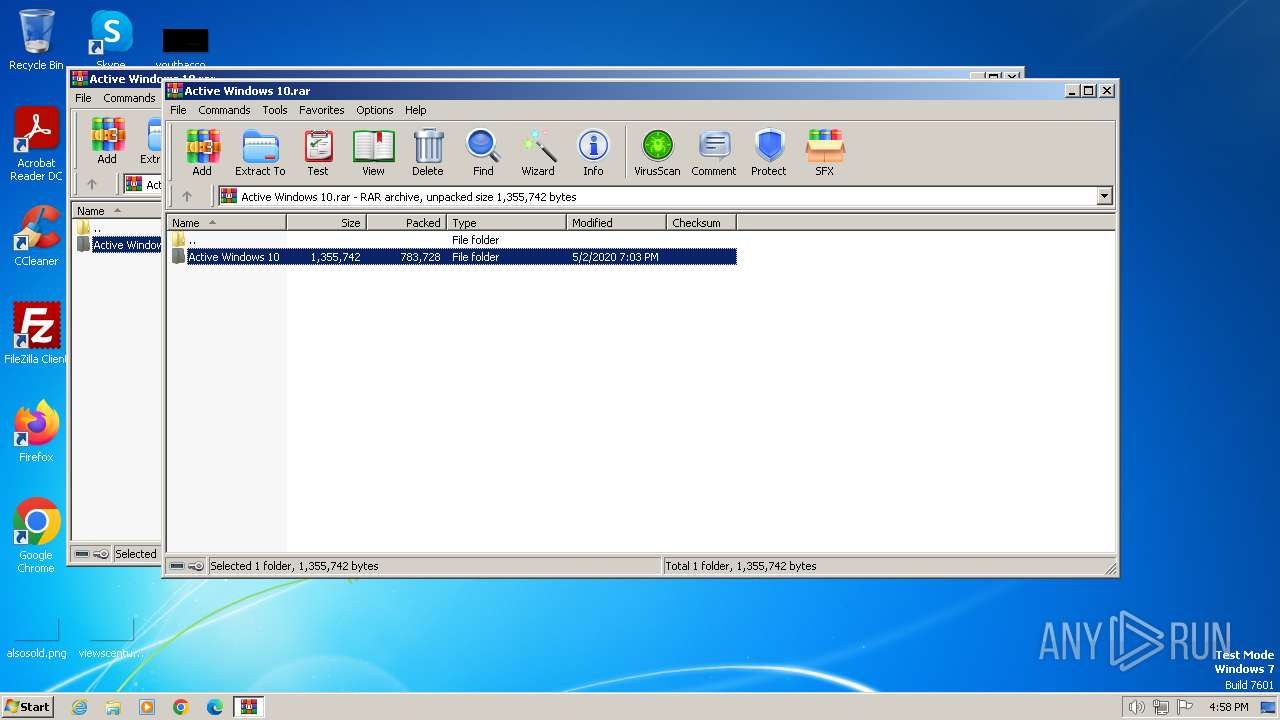The height and width of the screenshot is (720, 1280).
Task: Open the Find magnifier tool
Action: pos(483,153)
